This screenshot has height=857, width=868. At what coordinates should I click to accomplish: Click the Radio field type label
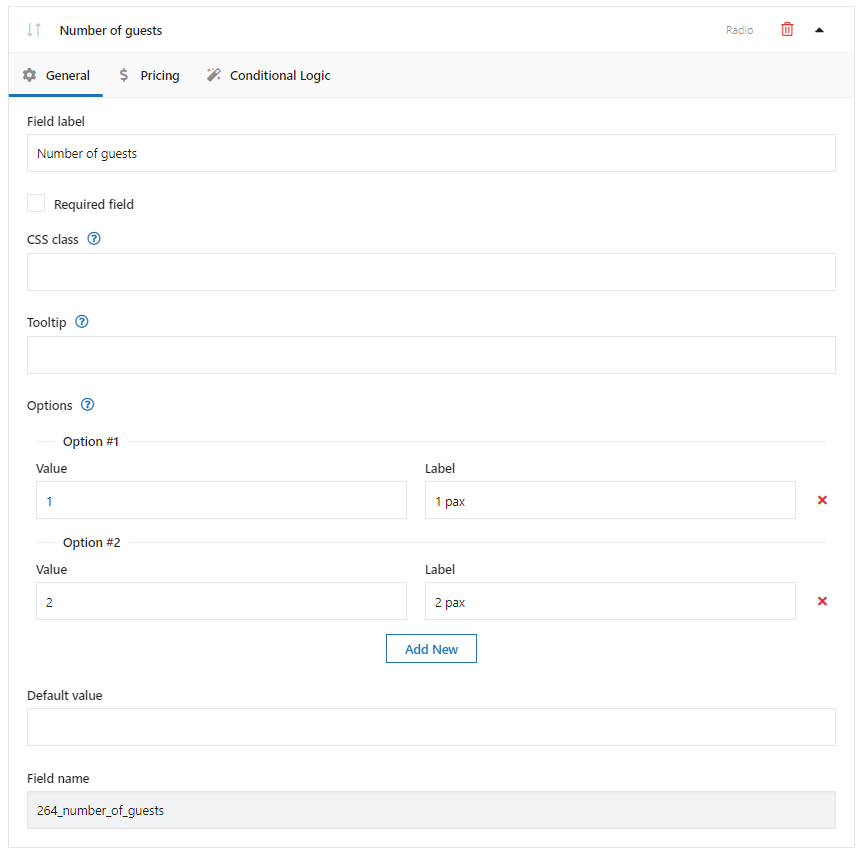point(740,30)
